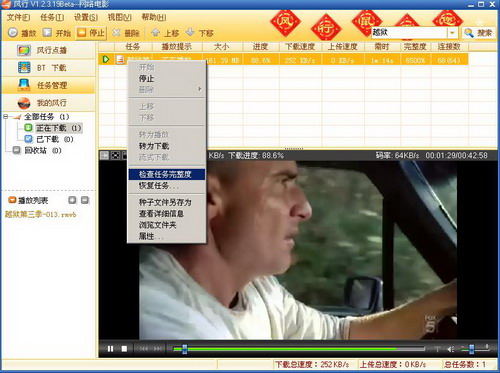500x373 pixels.
Task: Open the 帮助(H) menu
Action: click(x=154, y=17)
